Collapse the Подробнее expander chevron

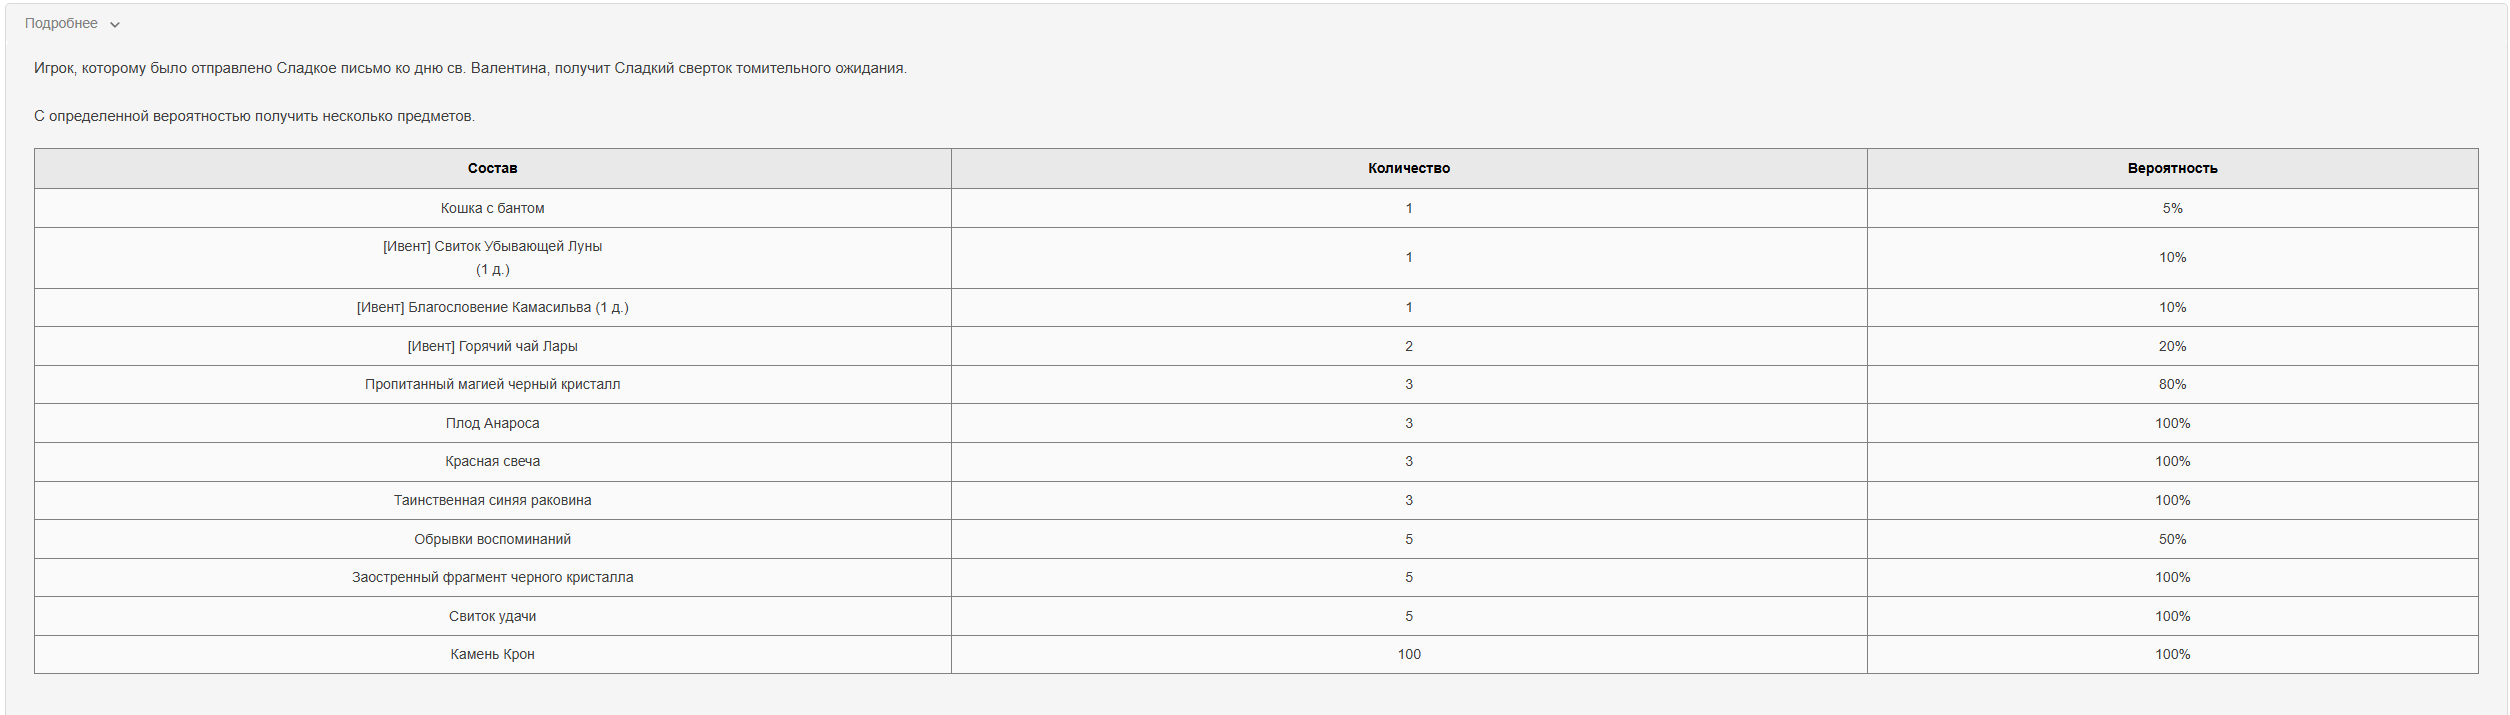pyautogui.click(x=115, y=25)
